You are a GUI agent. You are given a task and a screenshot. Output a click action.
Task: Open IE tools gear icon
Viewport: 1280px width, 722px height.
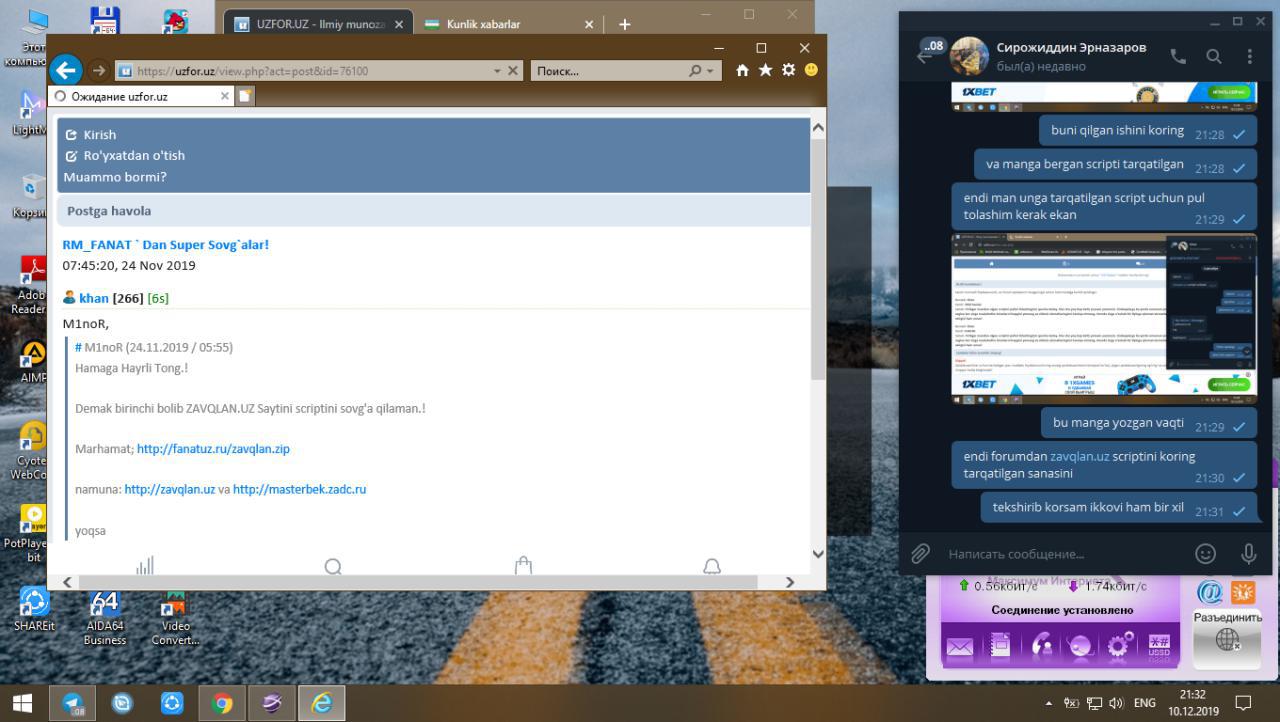click(788, 70)
